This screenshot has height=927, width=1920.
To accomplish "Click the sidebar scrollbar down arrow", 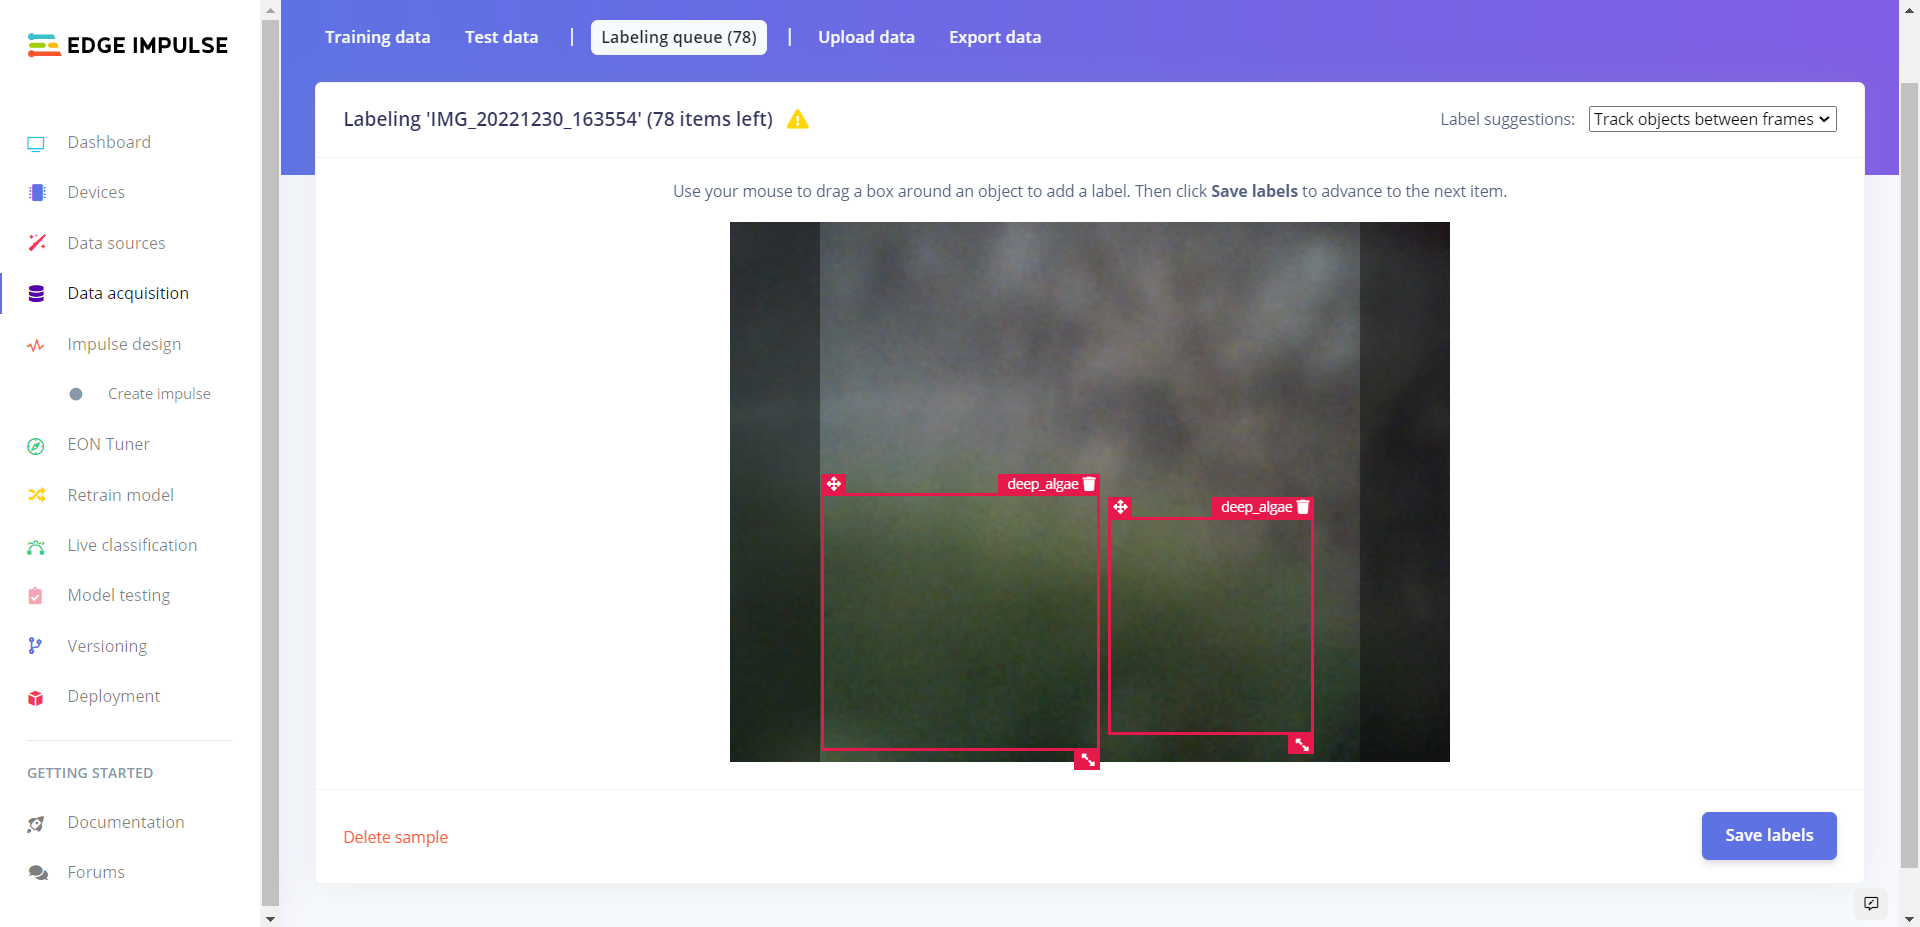I will 270,918.
